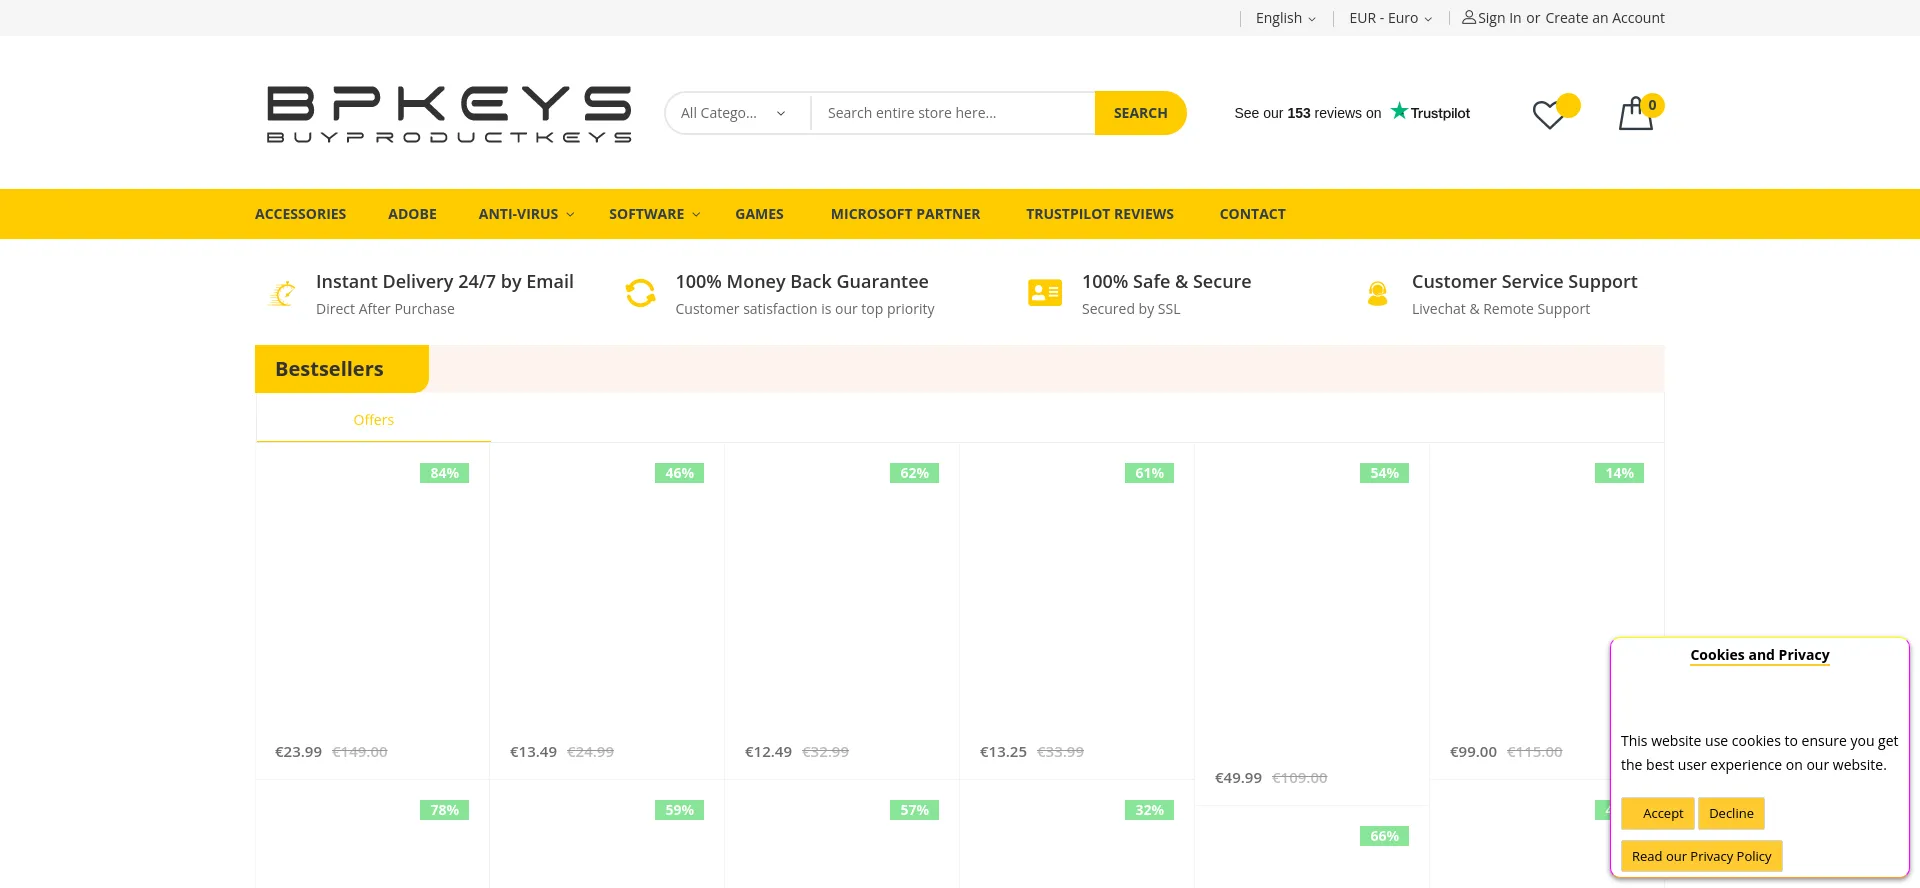Viewport: 1920px width, 888px height.
Task: Accept cookies in the privacy popup
Action: point(1658,813)
